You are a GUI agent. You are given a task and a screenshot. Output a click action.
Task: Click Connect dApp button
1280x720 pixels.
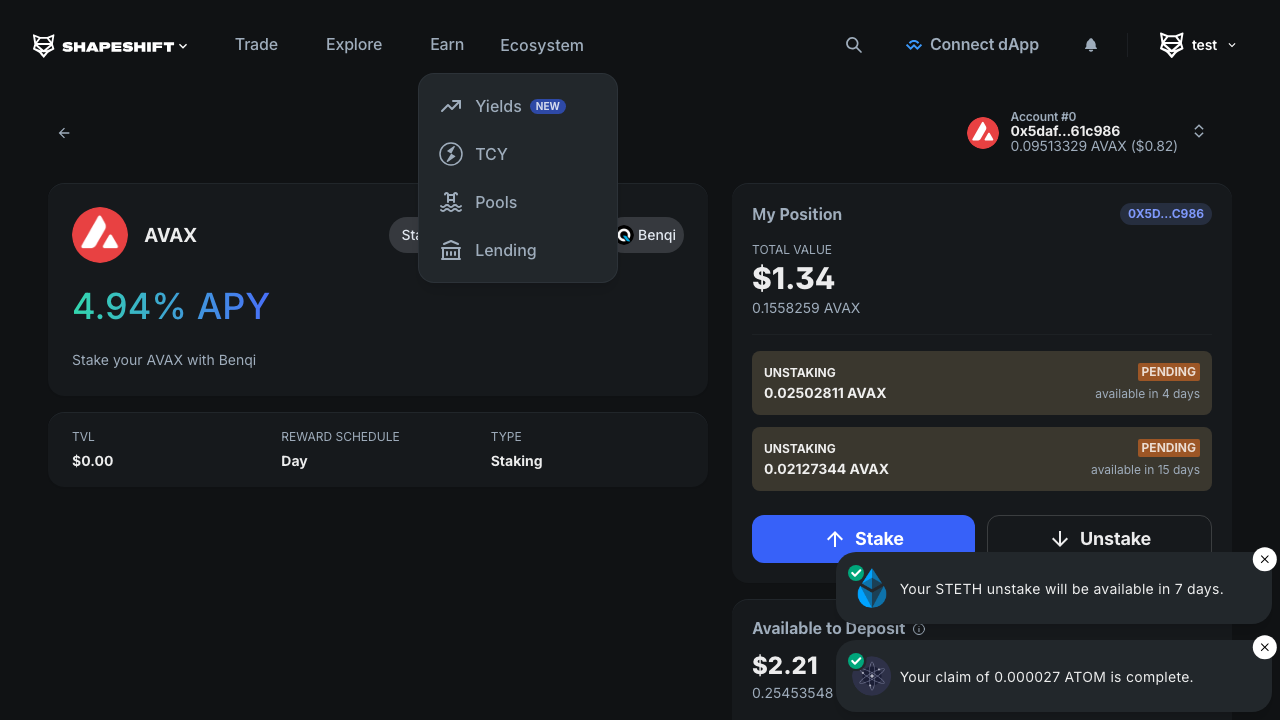coord(972,45)
